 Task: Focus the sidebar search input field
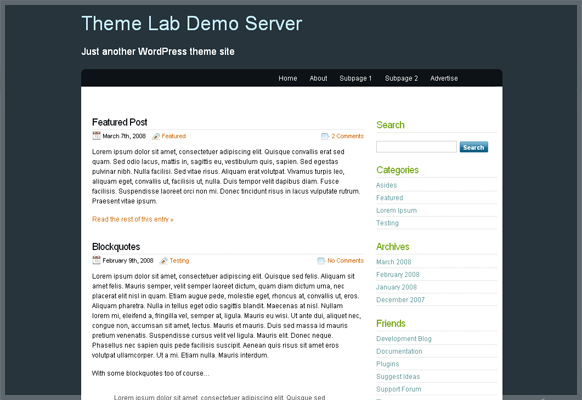[416, 147]
